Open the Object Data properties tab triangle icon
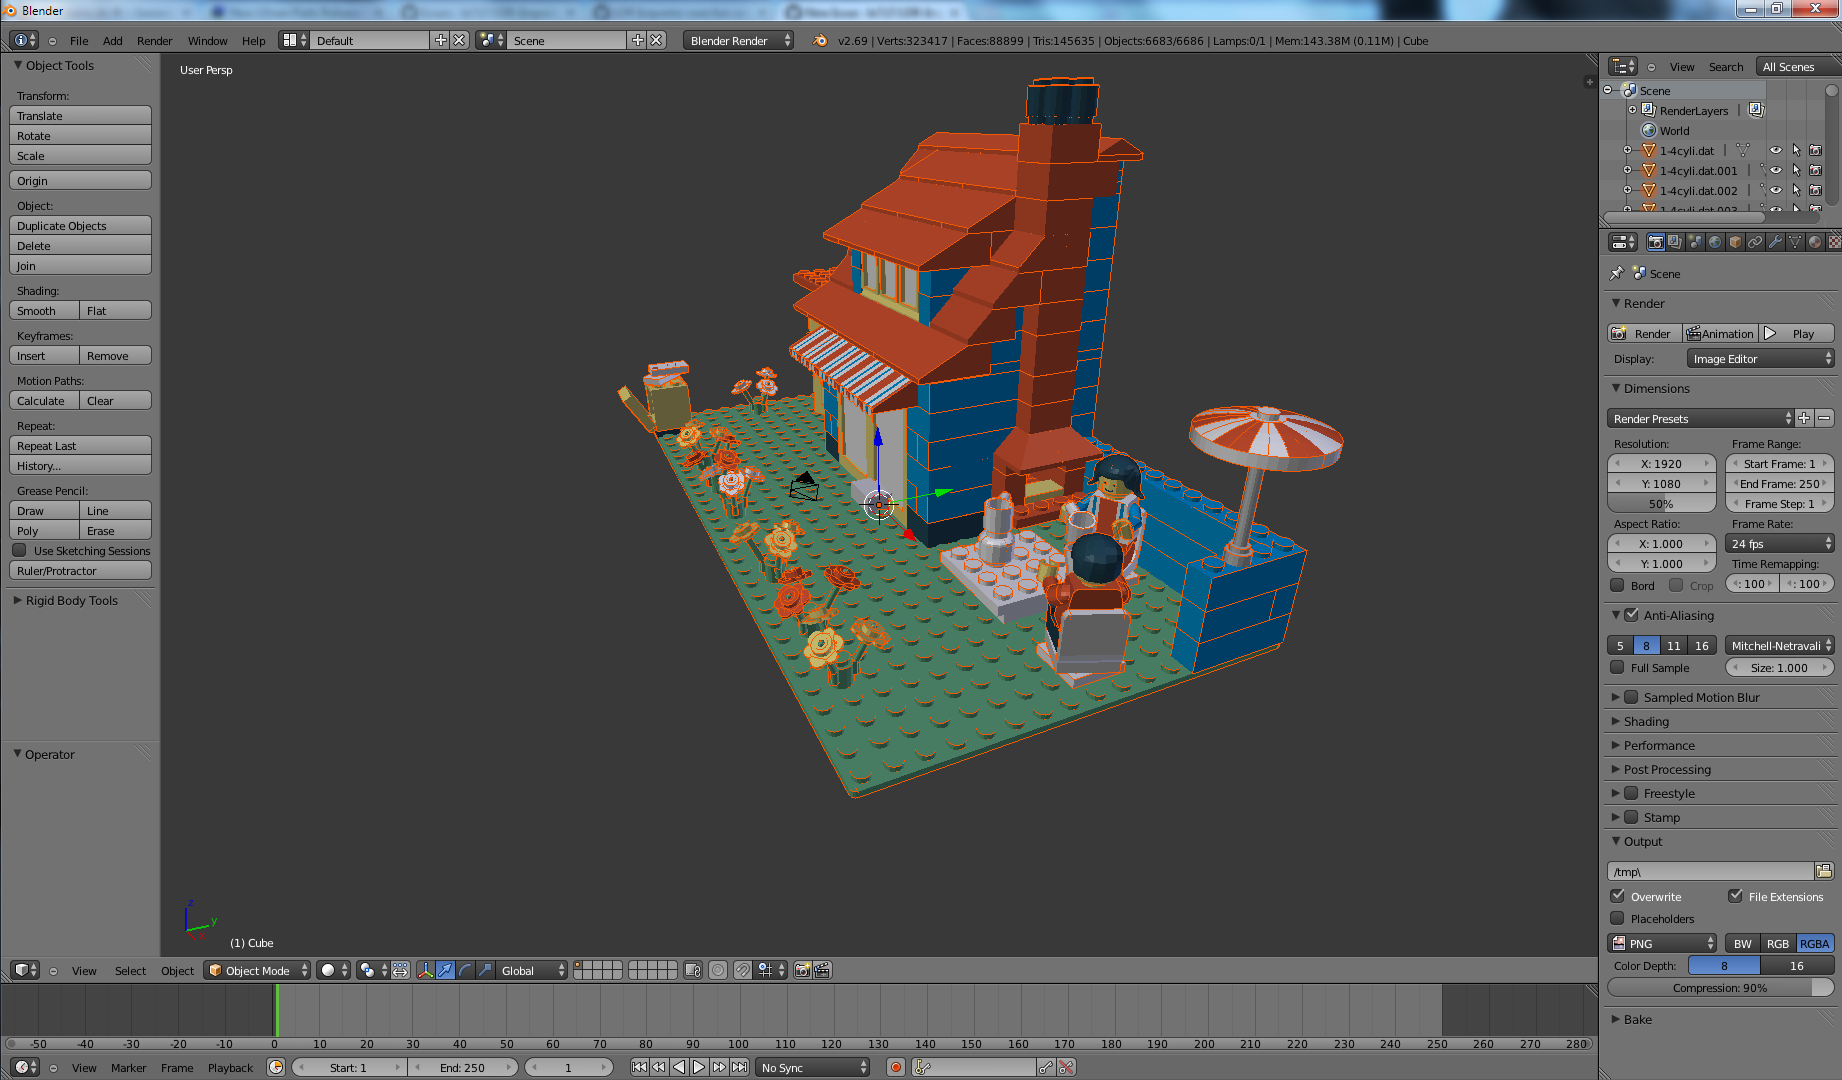 (1795, 242)
